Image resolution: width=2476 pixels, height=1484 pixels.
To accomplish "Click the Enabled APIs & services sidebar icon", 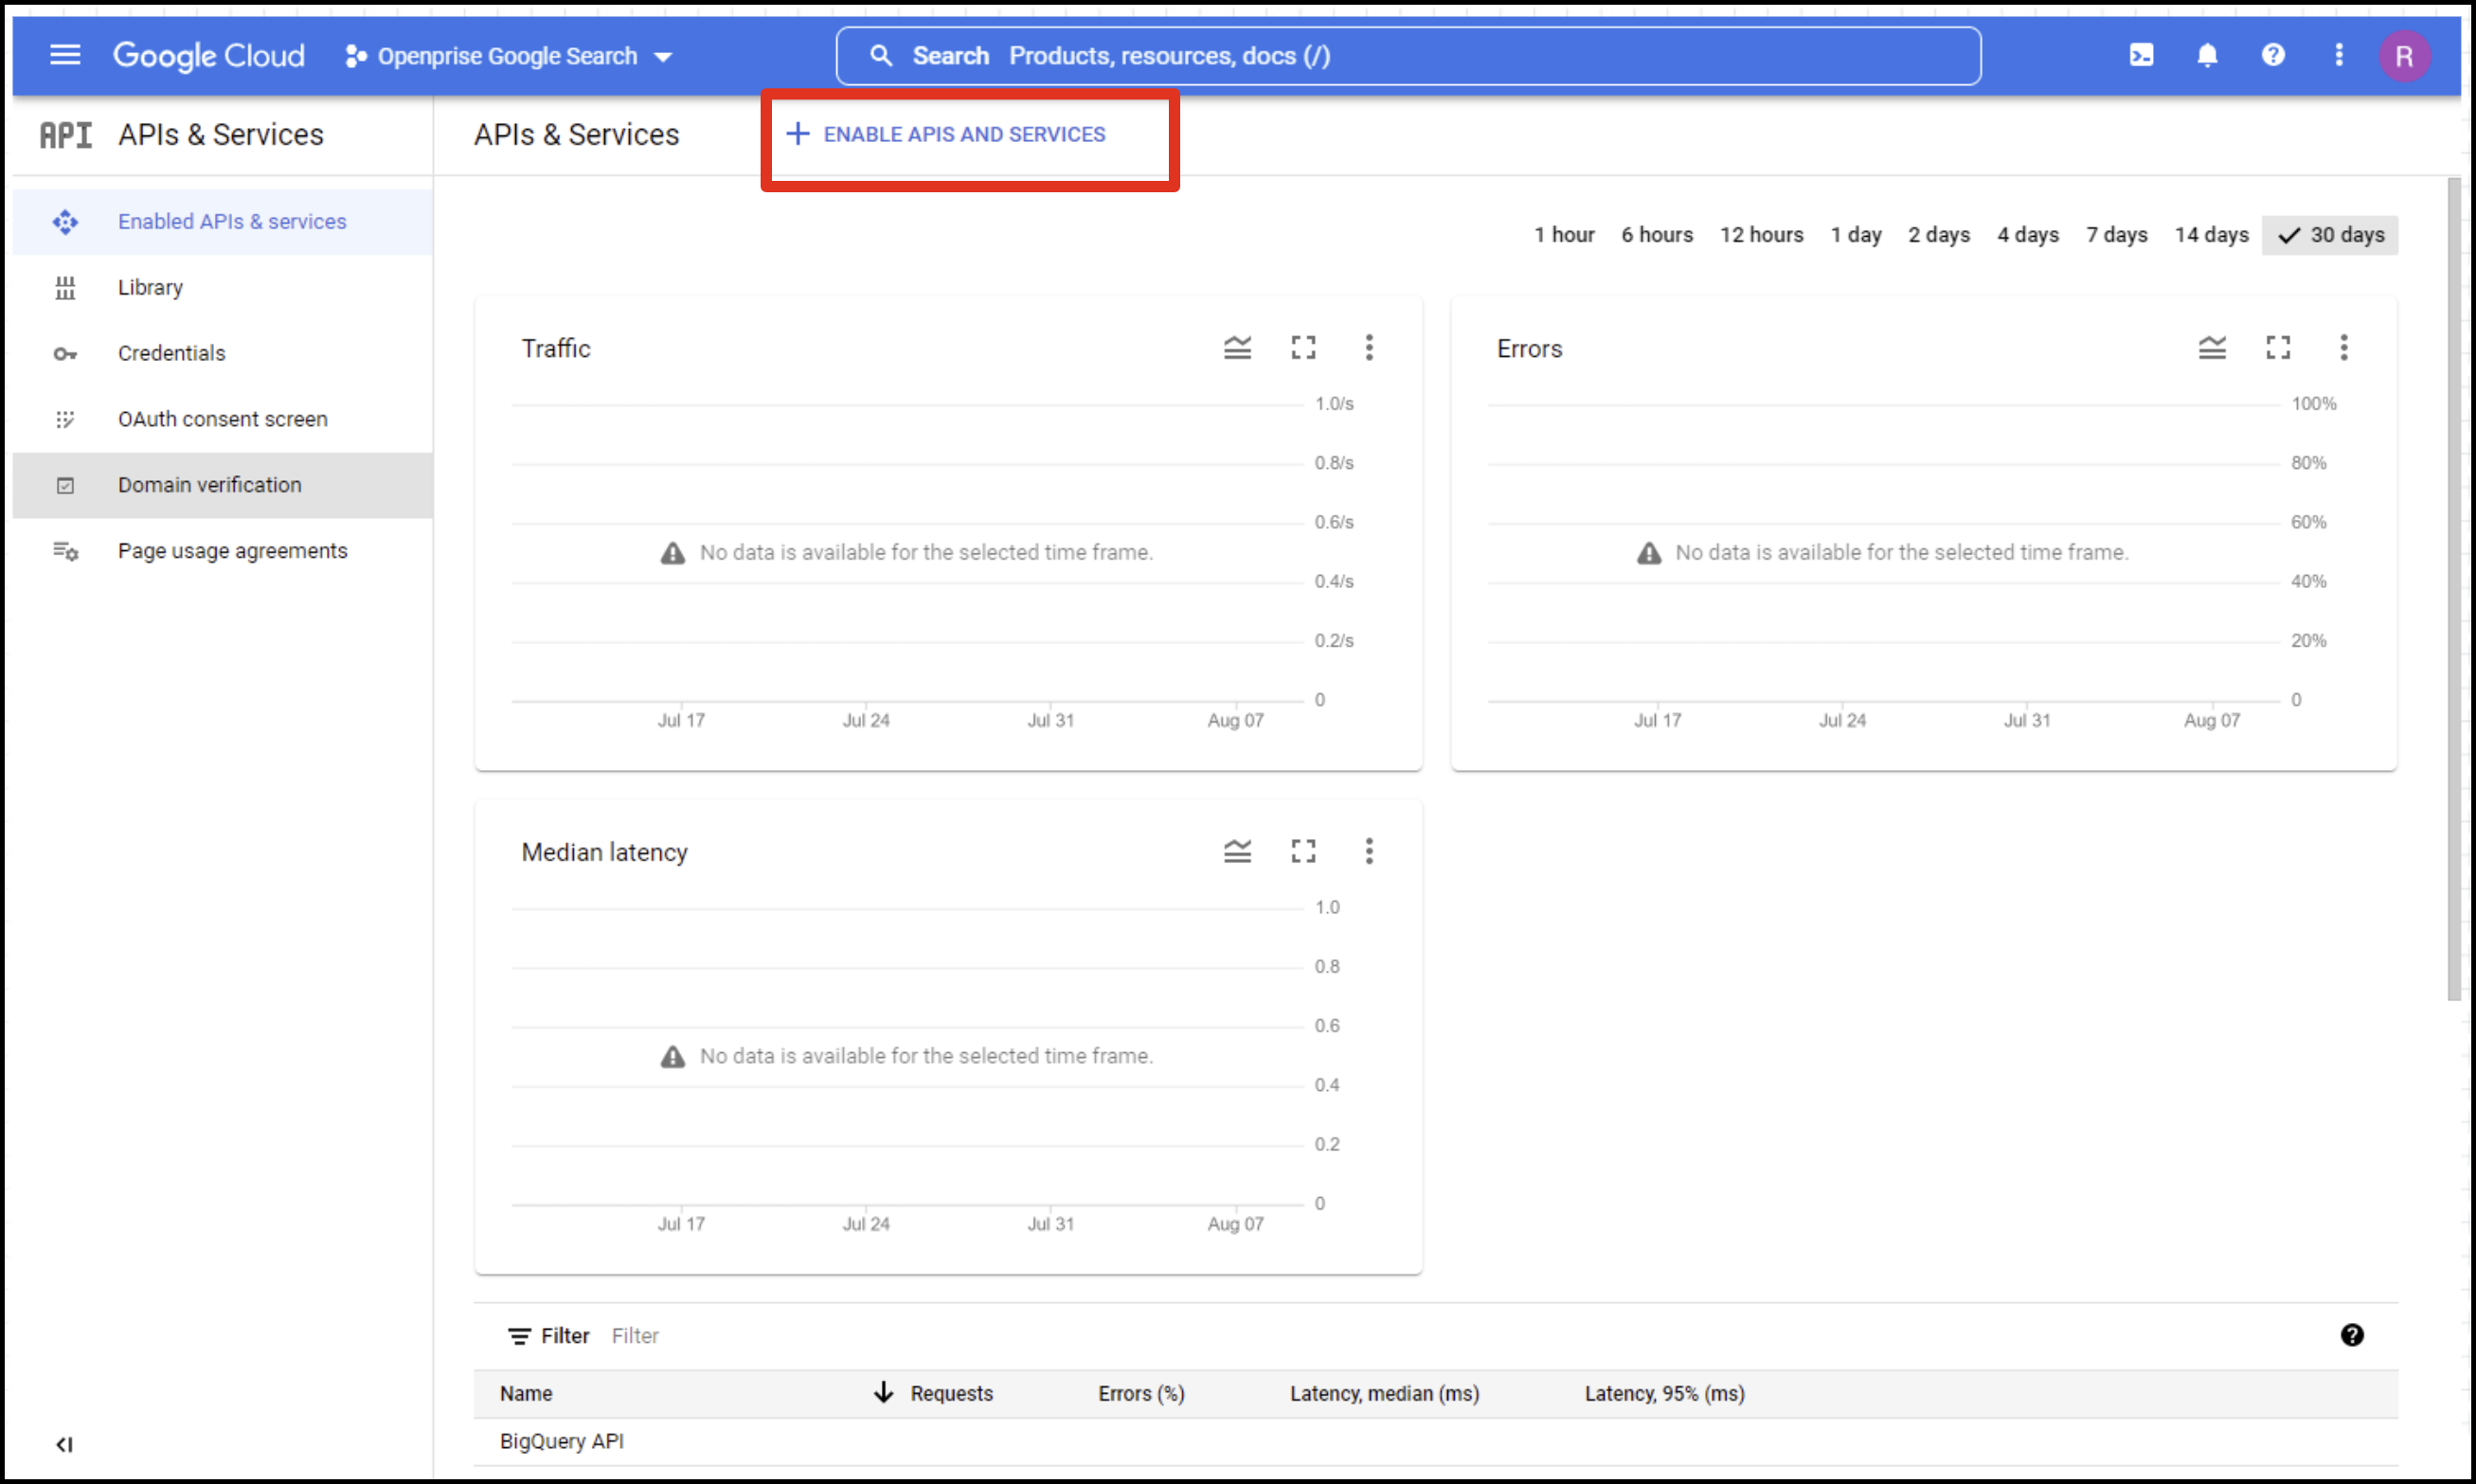I will [x=65, y=222].
